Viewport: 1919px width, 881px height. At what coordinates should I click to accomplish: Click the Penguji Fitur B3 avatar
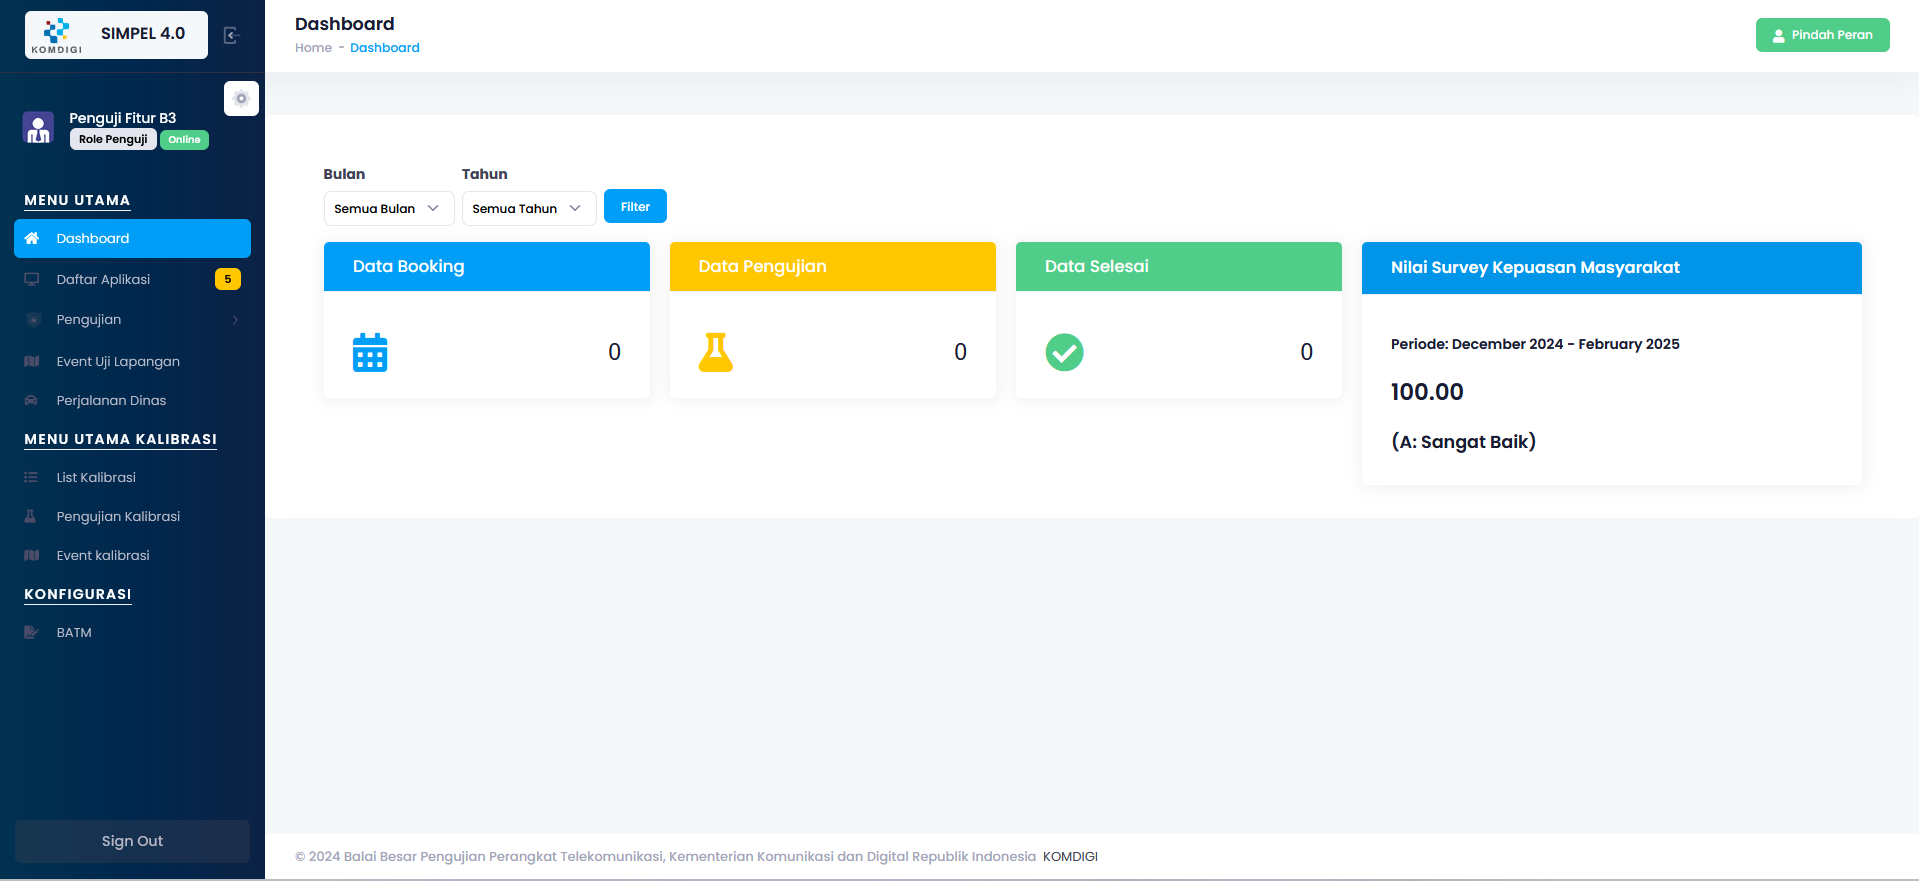(x=39, y=128)
